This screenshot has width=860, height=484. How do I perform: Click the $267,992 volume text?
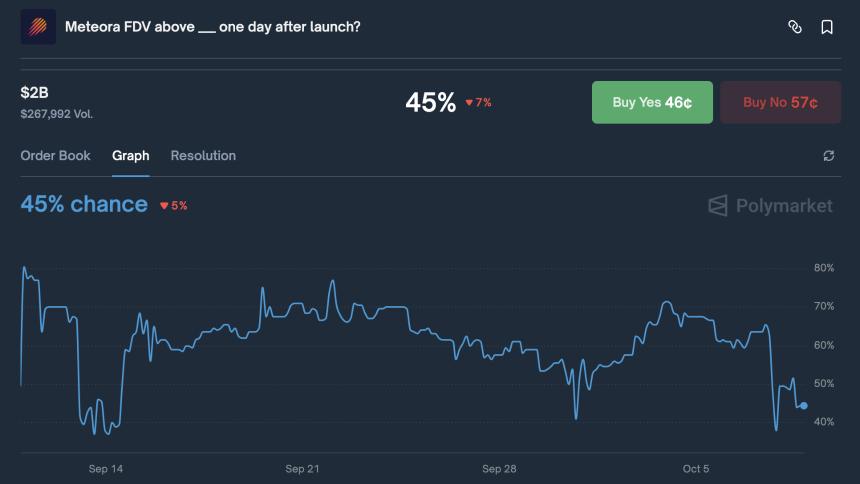click(x=57, y=114)
